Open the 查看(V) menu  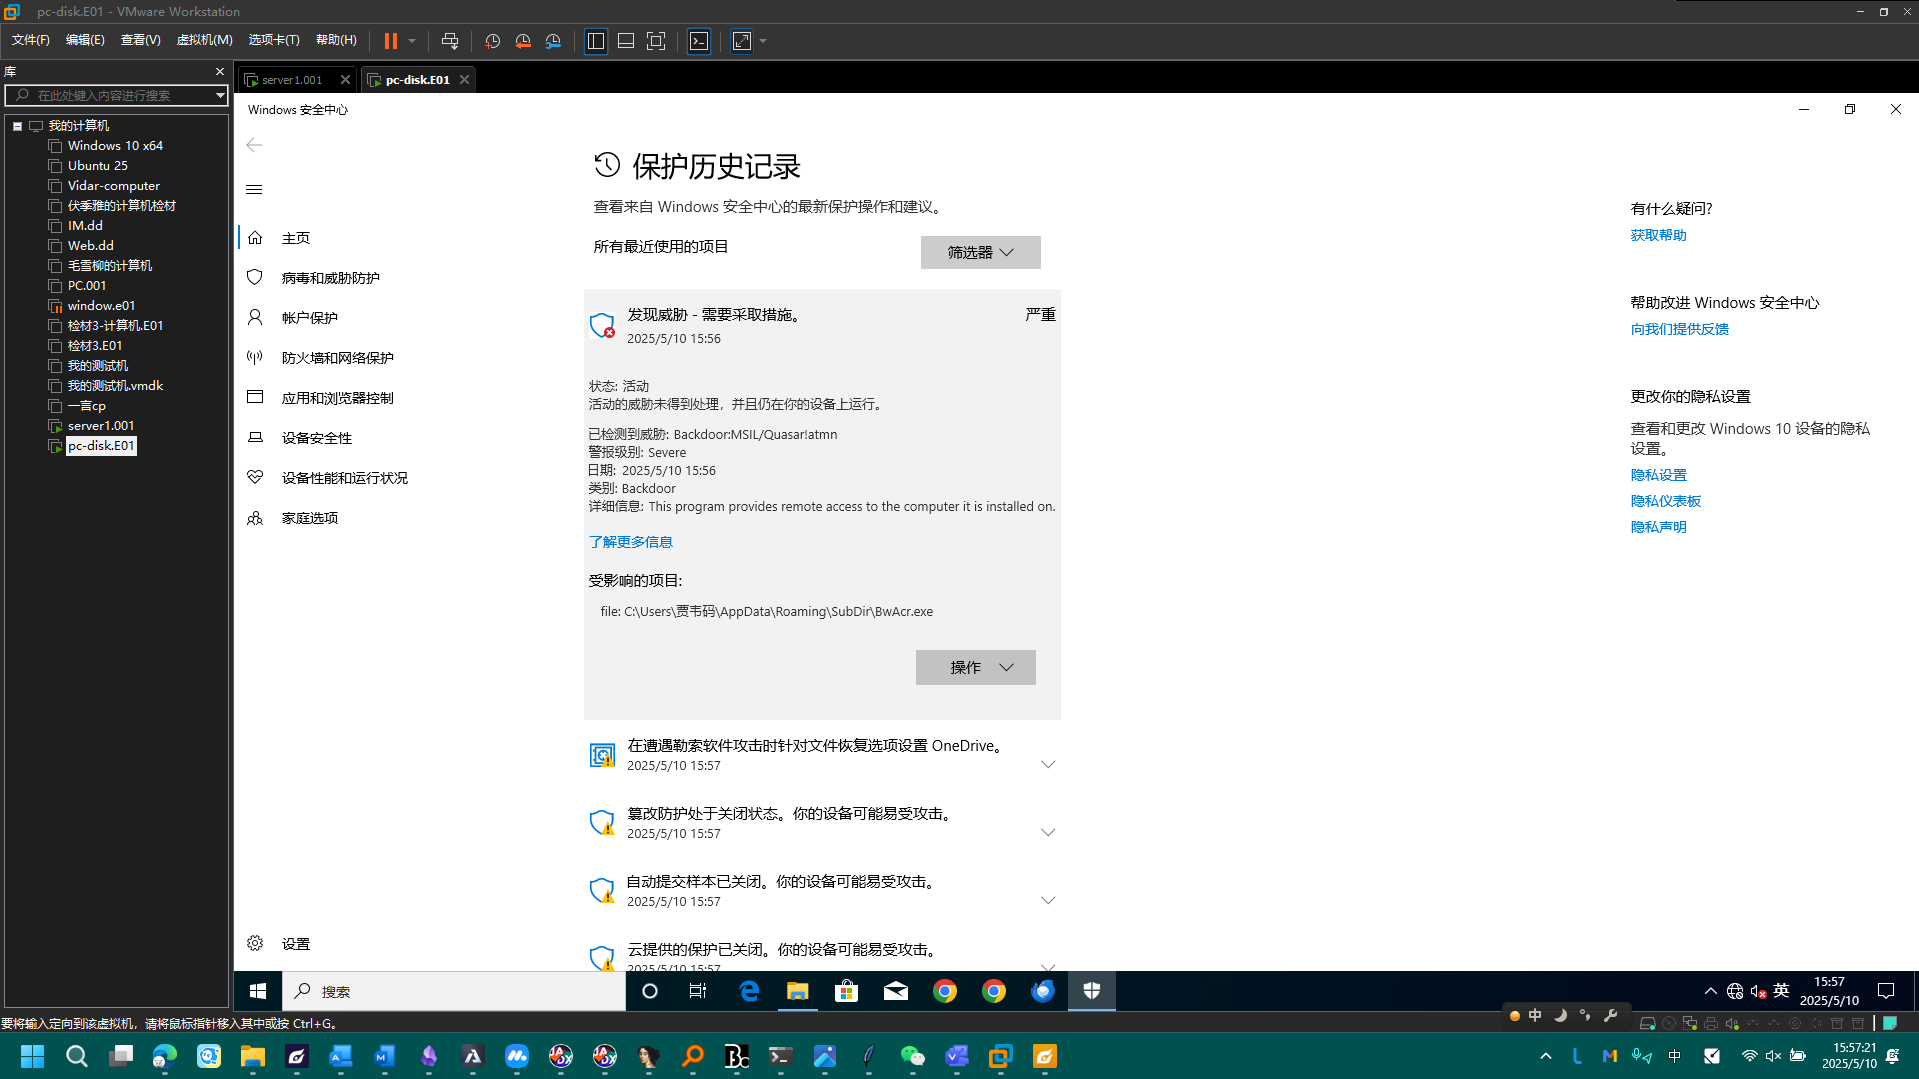[x=140, y=40]
